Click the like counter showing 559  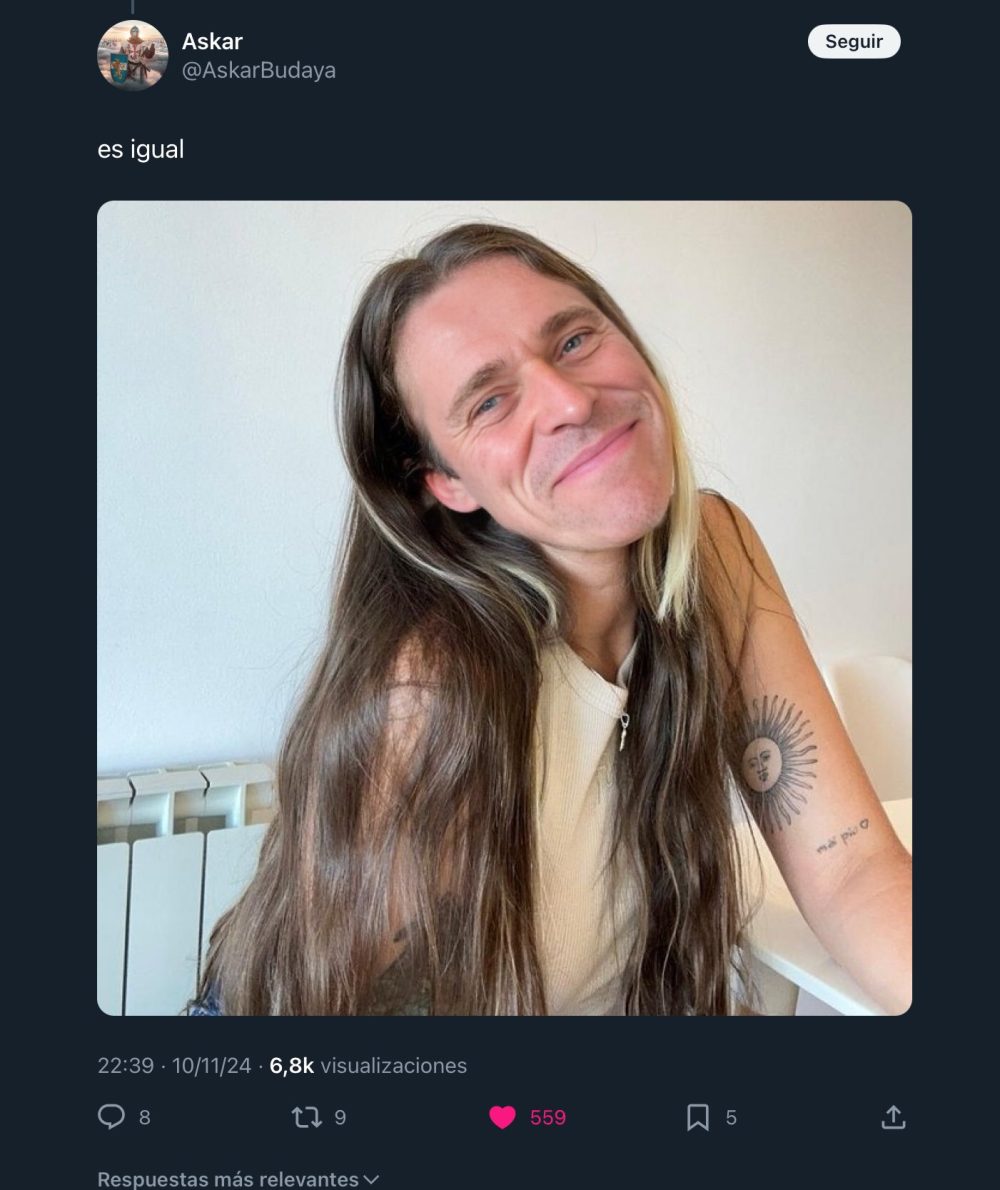(548, 1119)
